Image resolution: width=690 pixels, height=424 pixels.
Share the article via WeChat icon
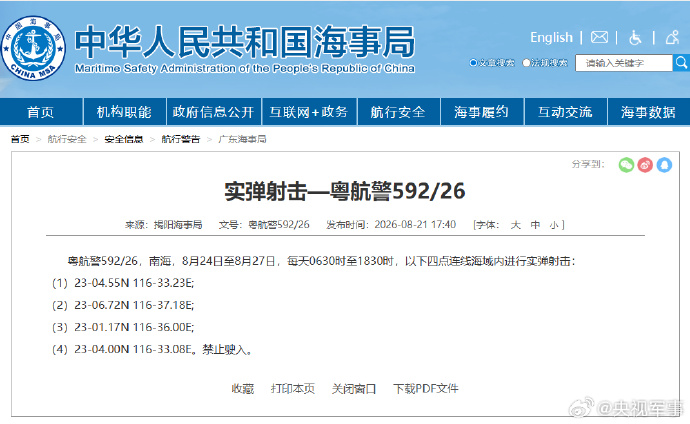click(626, 165)
